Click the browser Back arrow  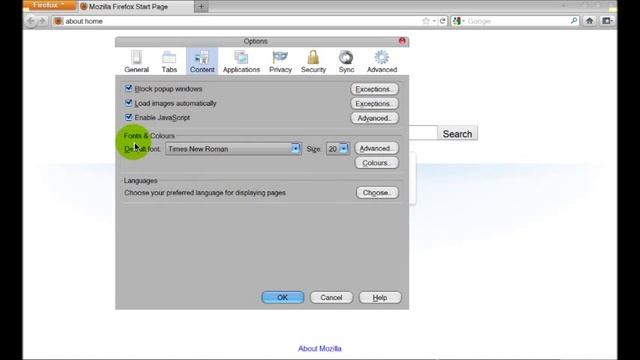pyautogui.click(x=31, y=21)
